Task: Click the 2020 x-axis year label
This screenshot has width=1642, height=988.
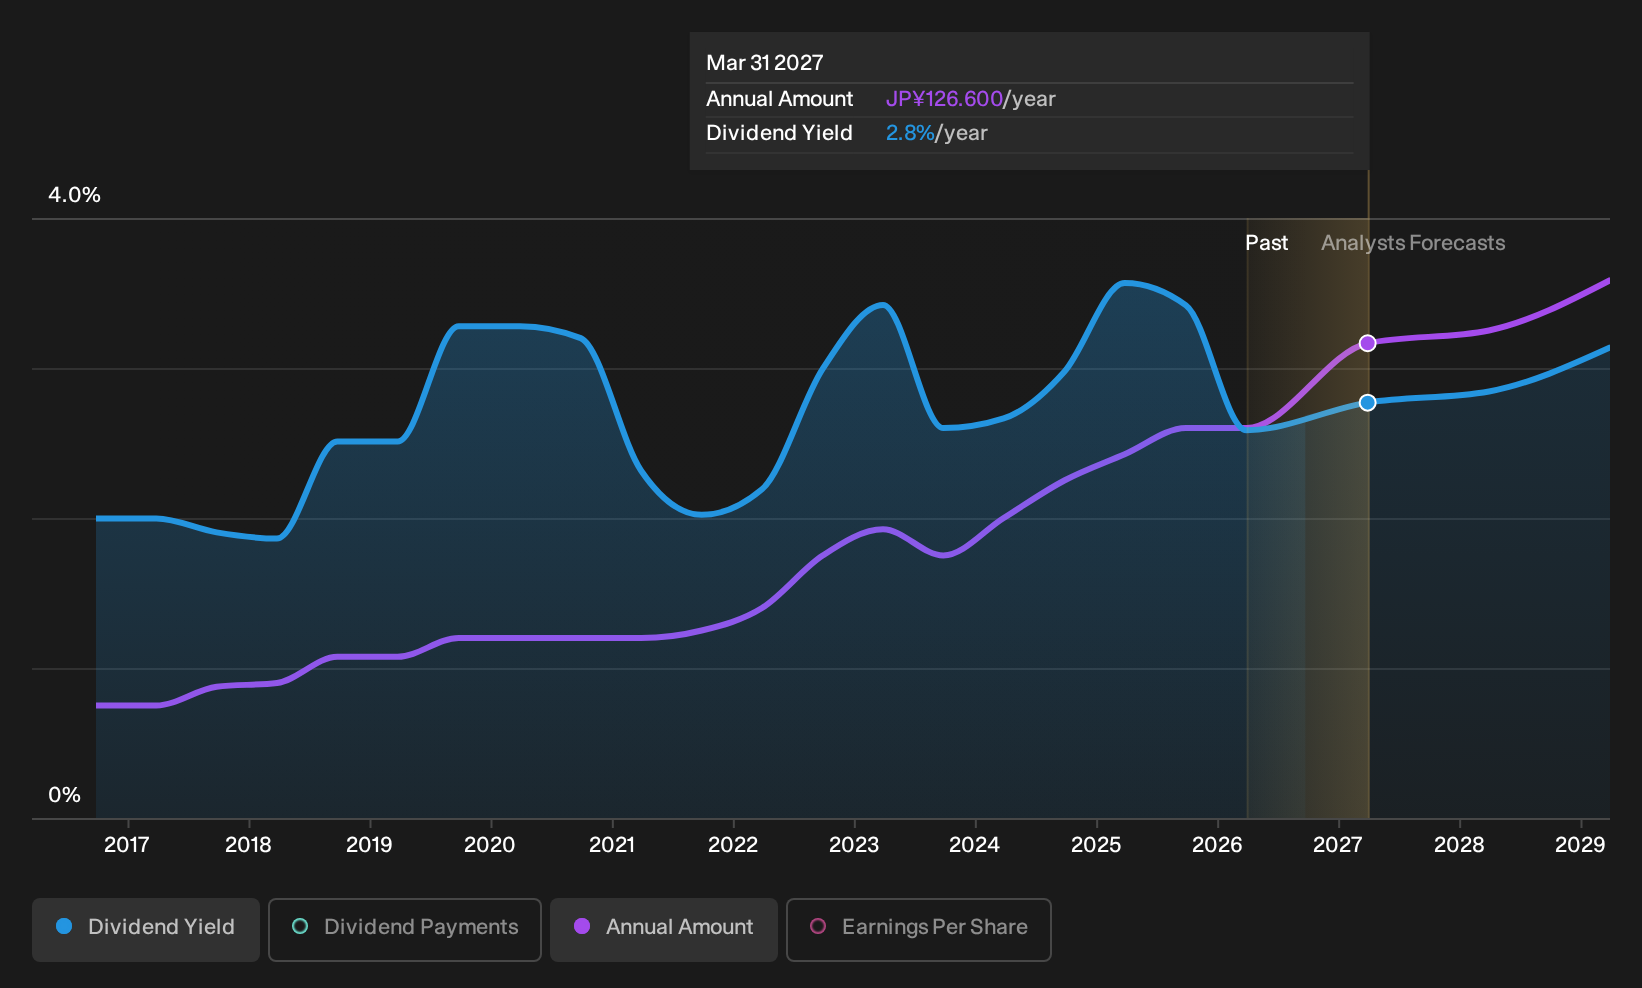Action: click(x=490, y=845)
